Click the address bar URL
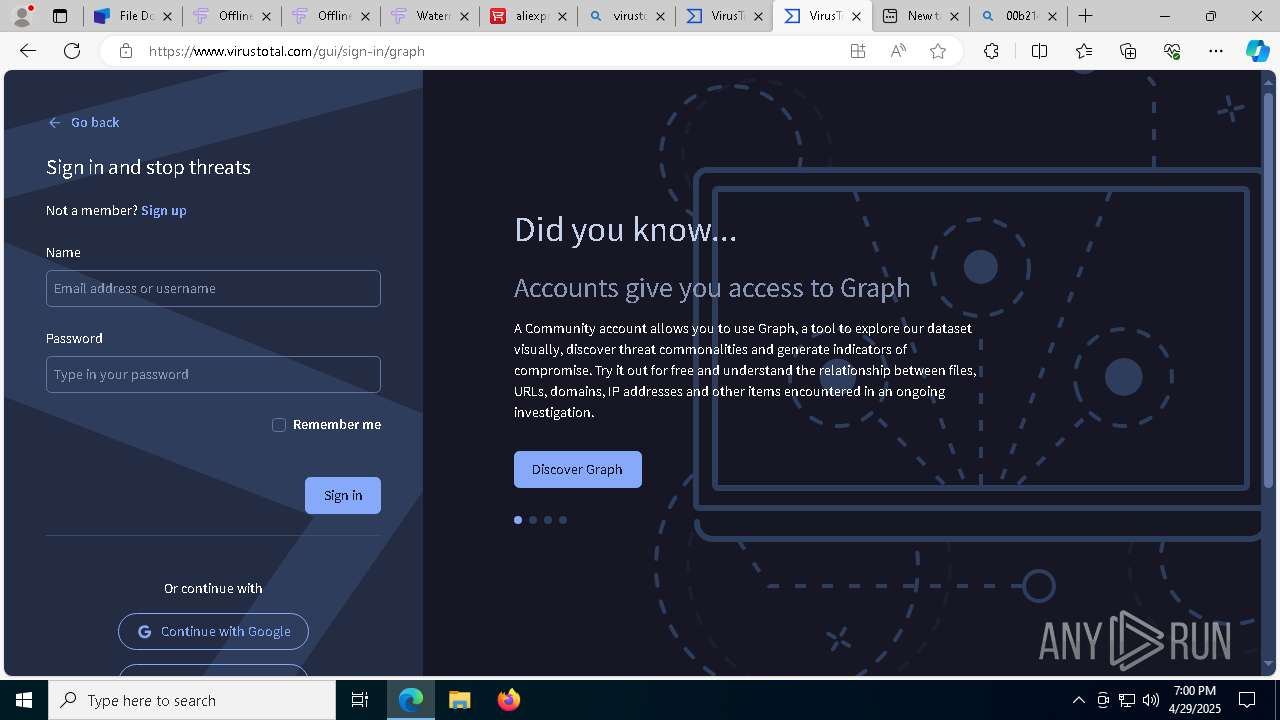Image resolution: width=1280 pixels, height=720 pixels. click(287, 51)
